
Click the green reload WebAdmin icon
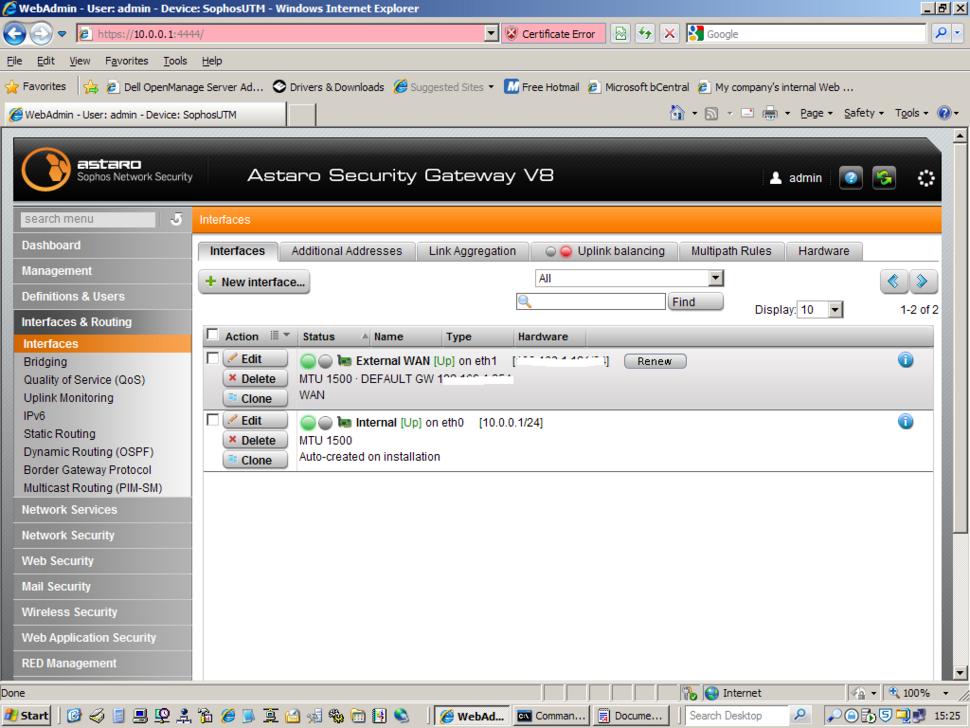click(883, 178)
